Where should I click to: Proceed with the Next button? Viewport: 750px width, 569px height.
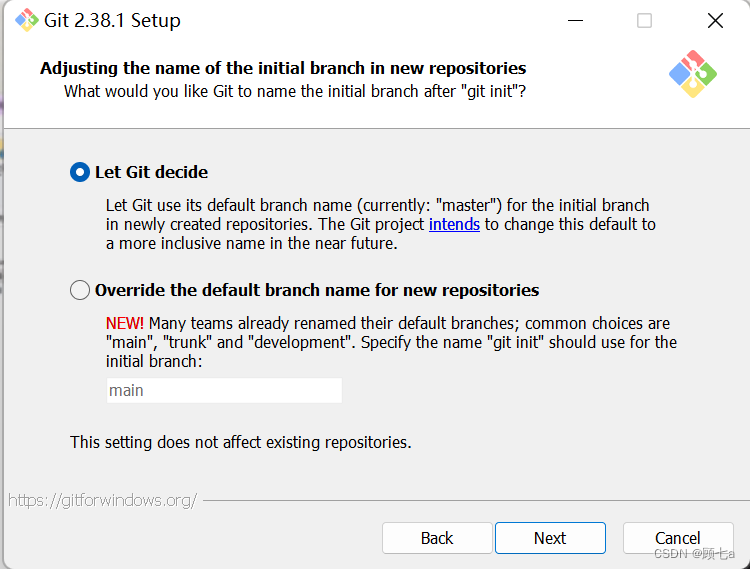pyautogui.click(x=550, y=538)
